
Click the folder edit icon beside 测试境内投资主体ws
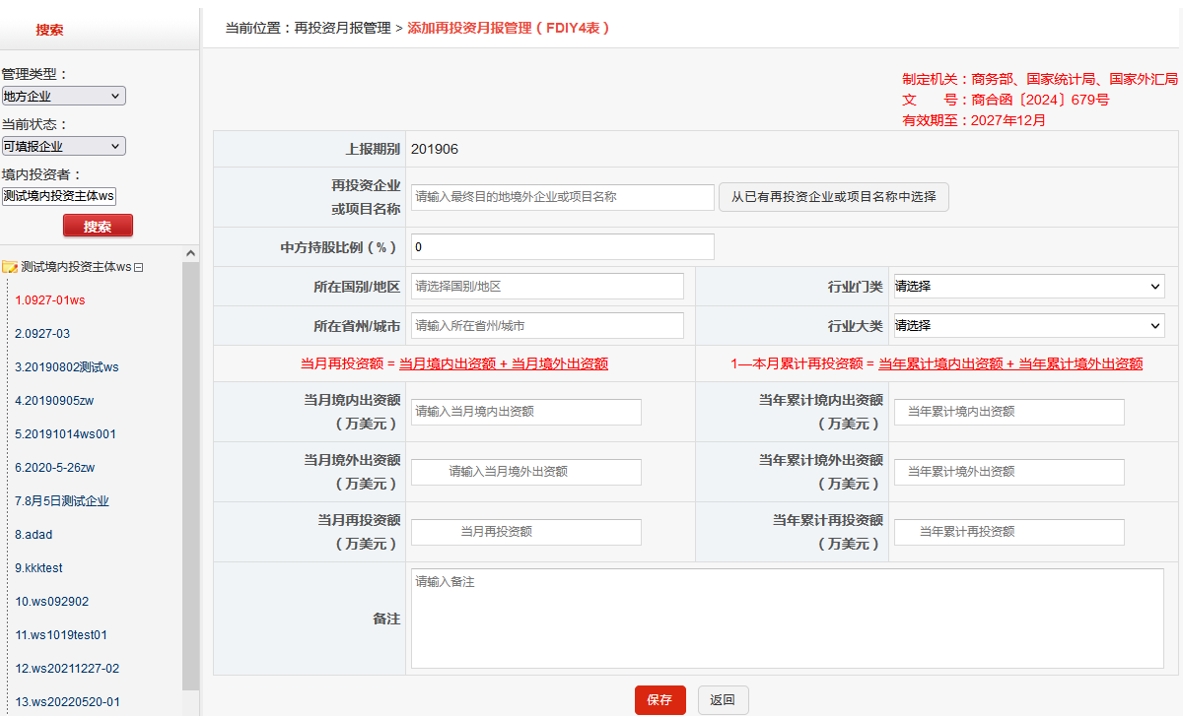coord(11,266)
